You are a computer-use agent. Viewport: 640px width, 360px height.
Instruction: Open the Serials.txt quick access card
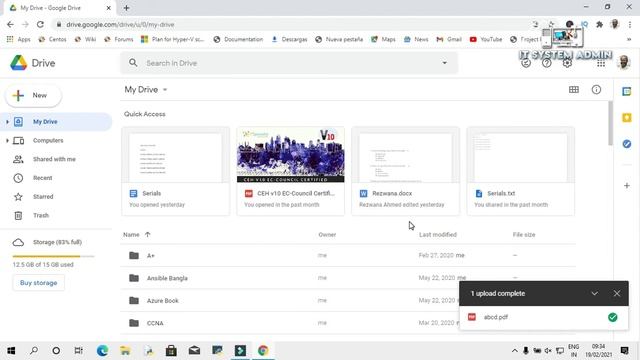click(x=520, y=171)
